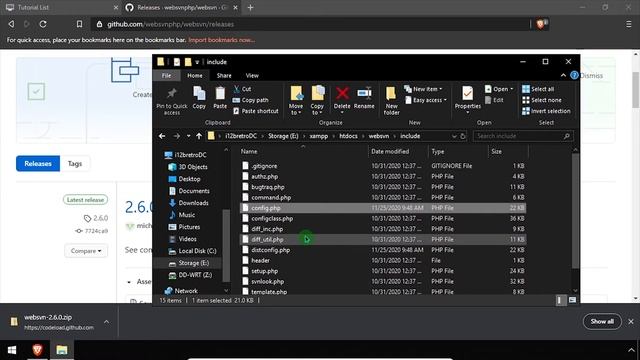Switch to the Home ribbon tab
This screenshot has height=360, width=640.
(195, 76)
